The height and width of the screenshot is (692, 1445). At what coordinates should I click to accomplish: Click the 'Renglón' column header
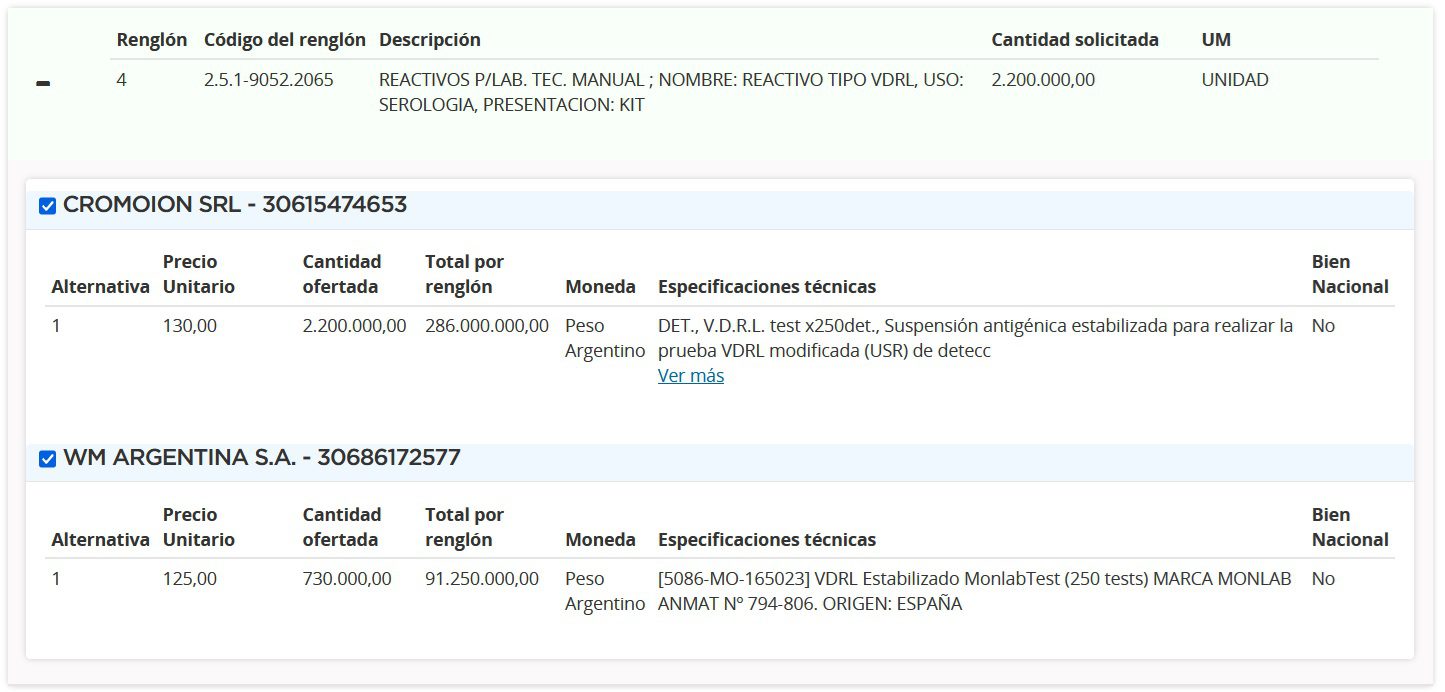[x=151, y=40]
